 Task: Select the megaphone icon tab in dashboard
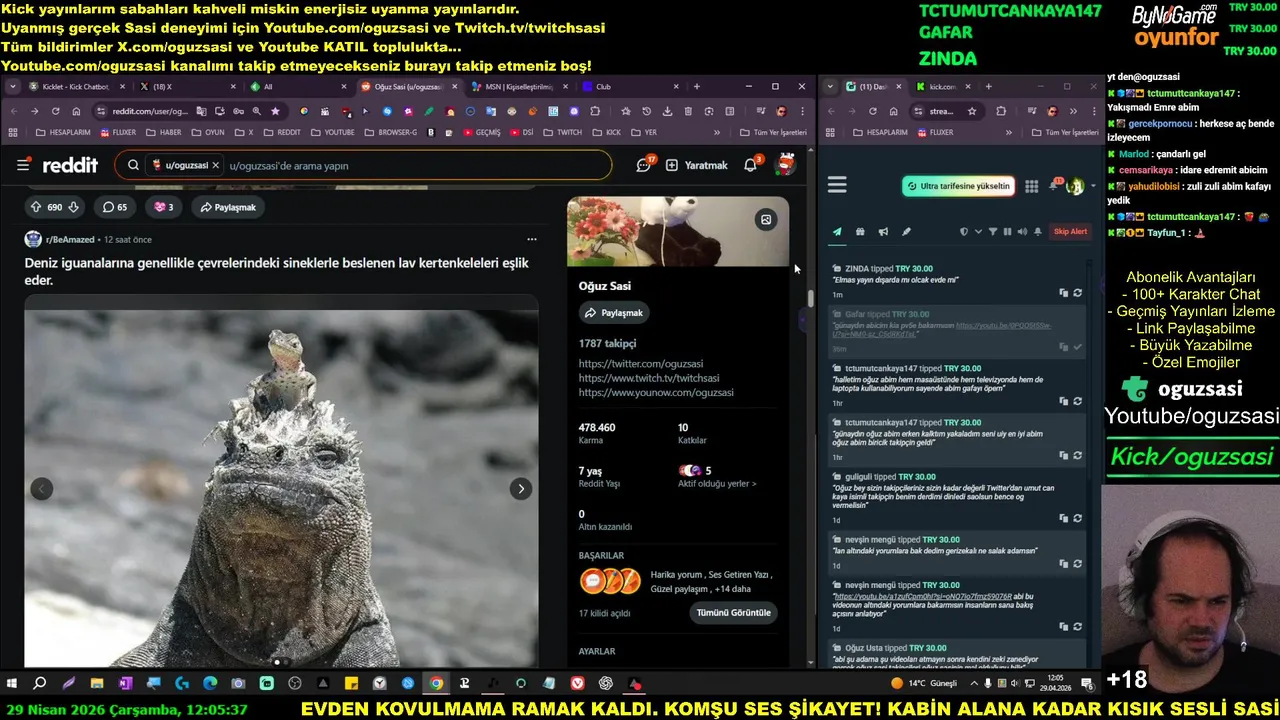(x=883, y=232)
